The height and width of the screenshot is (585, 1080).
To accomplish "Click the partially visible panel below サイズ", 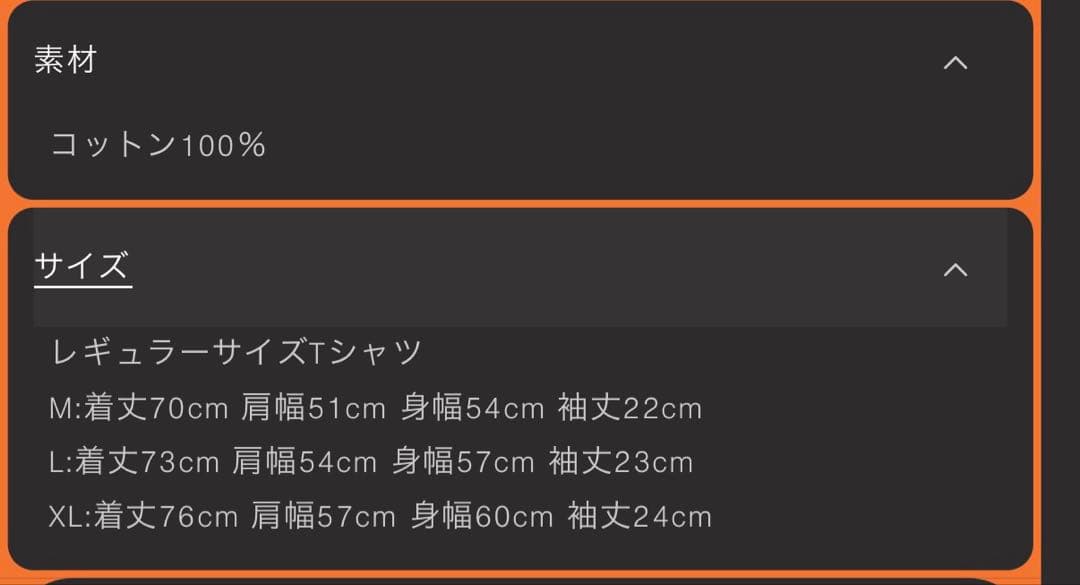I will [x=520, y=581].
